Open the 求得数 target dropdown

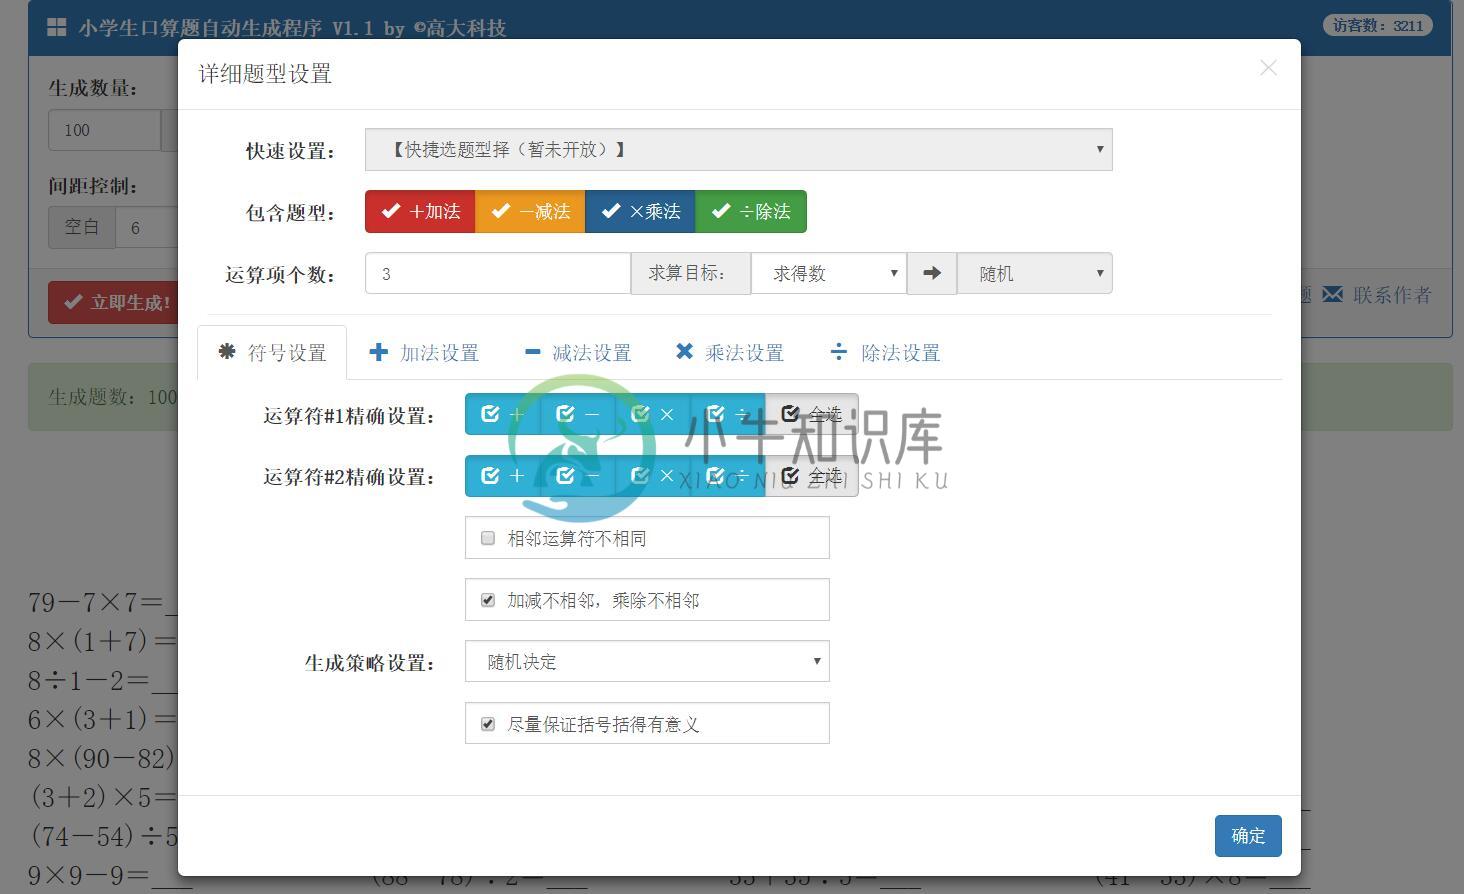pyautogui.click(x=829, y=274)
